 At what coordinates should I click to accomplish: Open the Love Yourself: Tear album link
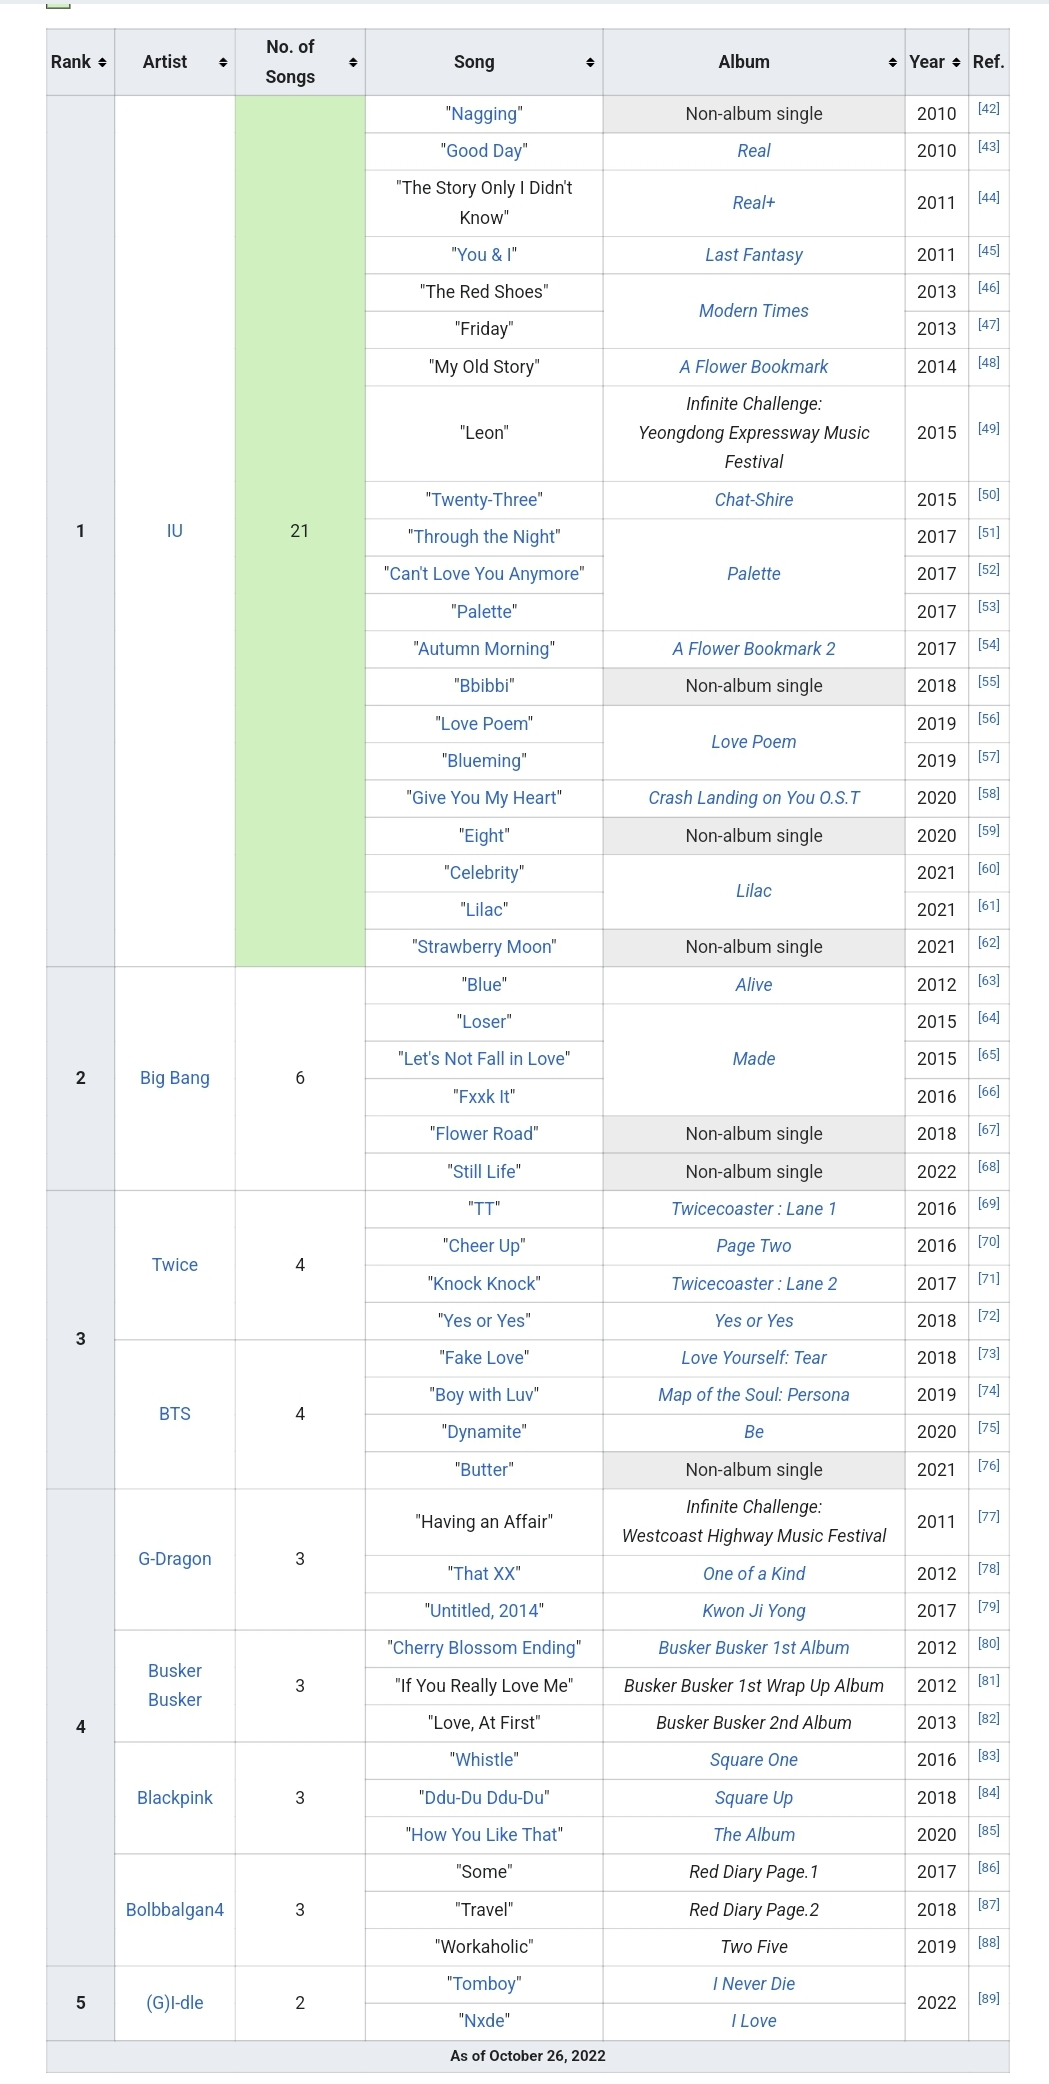click(x=754, y=1358)
